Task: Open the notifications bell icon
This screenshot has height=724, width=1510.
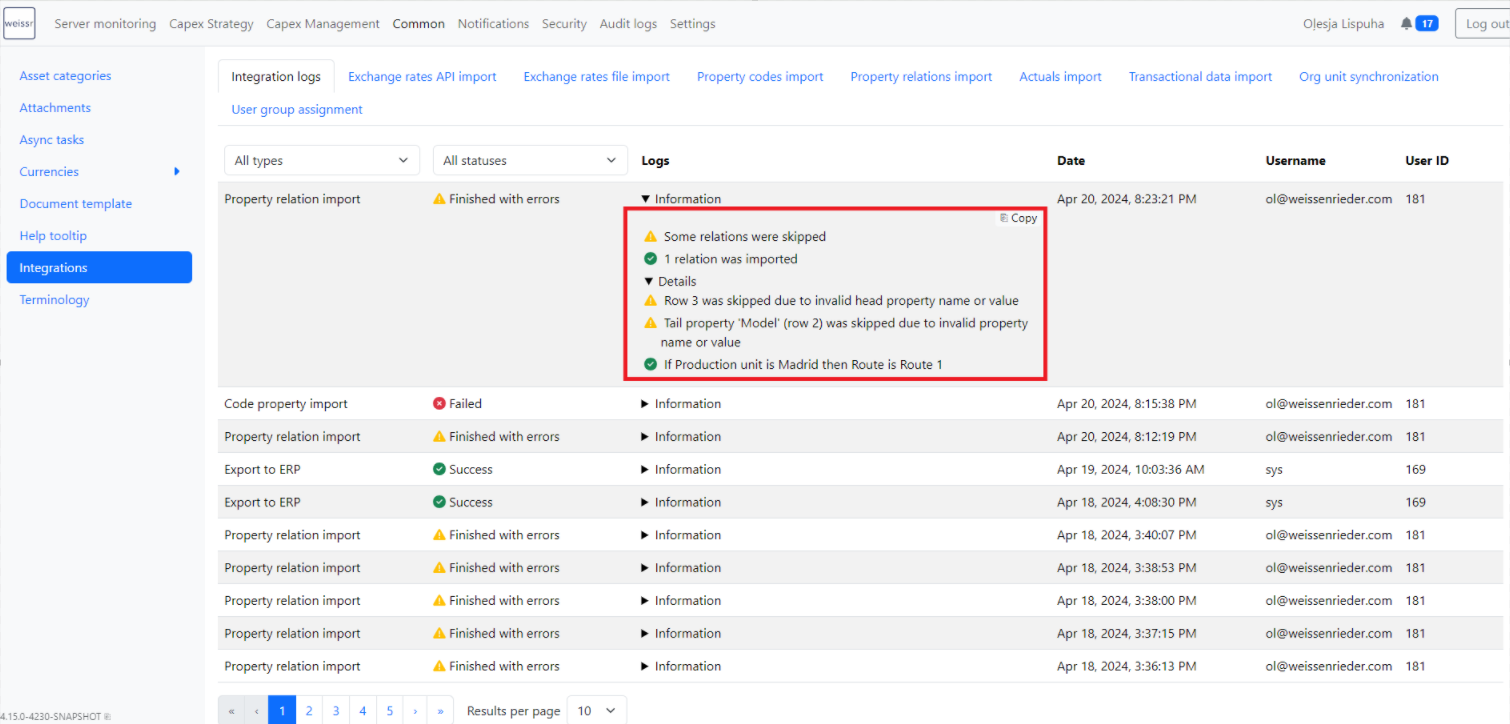Action: [x=1407, y=24]
